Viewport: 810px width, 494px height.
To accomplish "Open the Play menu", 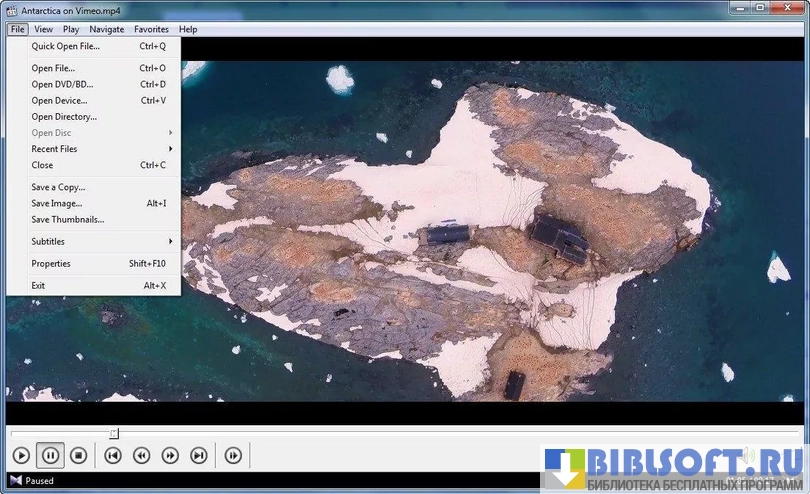I will pyautogui.click(x=71, y=30).
